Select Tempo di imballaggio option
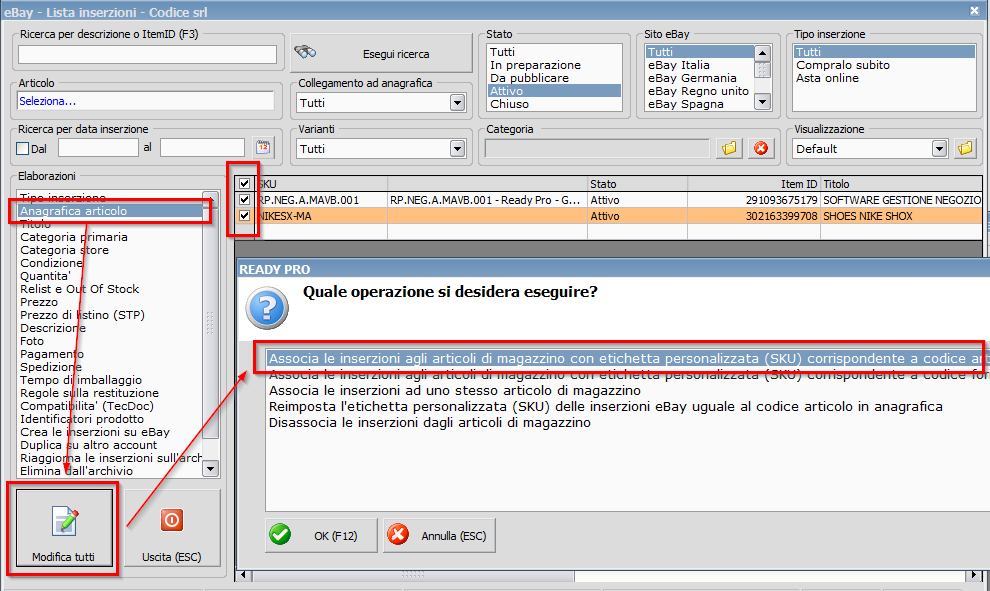The width and height of the screenshot is (990, 591). [110, 380]
